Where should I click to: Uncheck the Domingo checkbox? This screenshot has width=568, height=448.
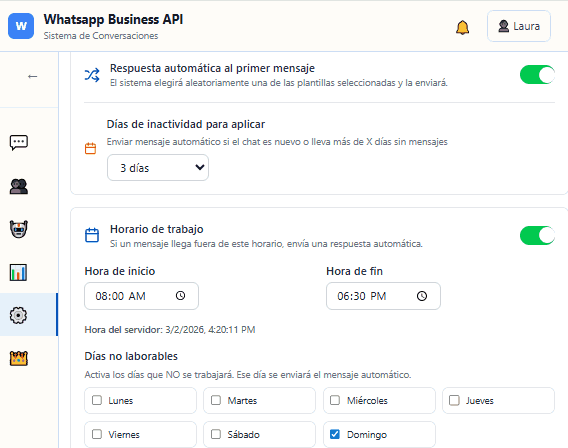[x=335, y=434]
